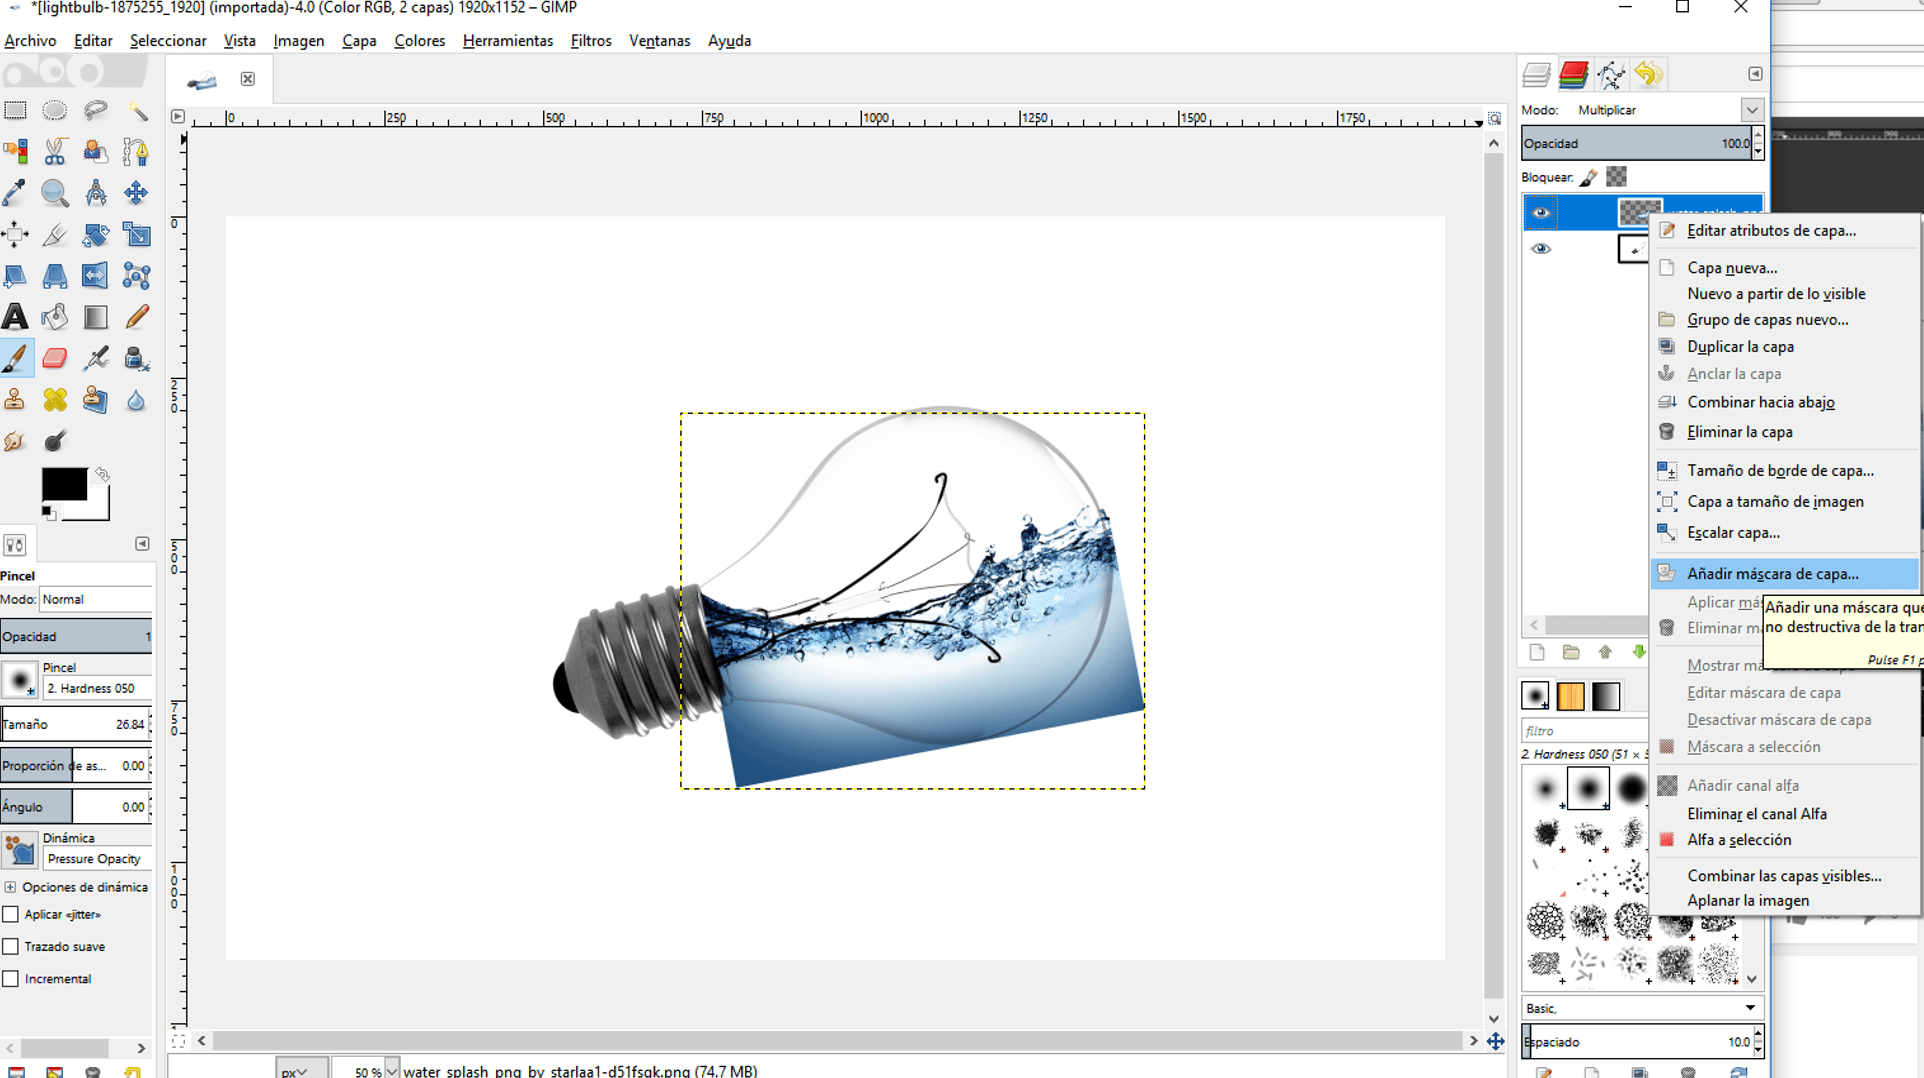The width and height of the screenshot is (1924, 1078).
Task: Select the Ellipse Select tool
Action: [x=55, y=110]
